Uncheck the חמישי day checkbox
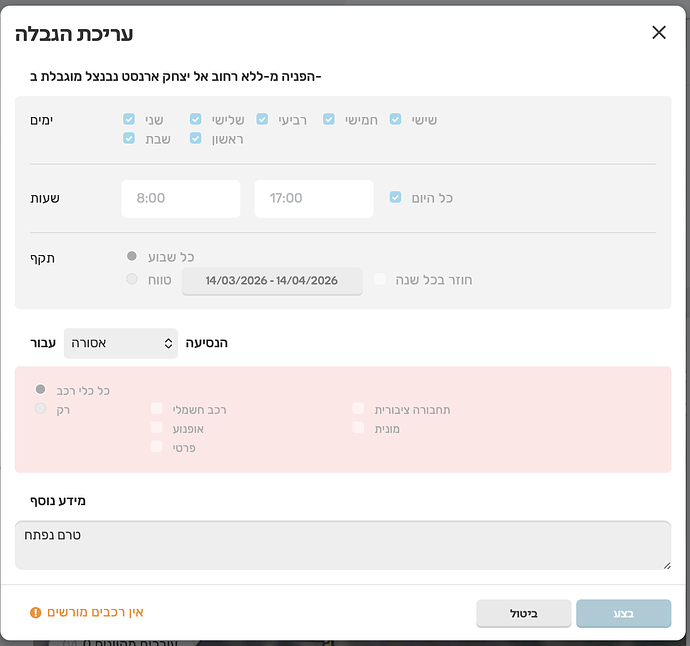690x646 pixels. [x=329, y=119]
